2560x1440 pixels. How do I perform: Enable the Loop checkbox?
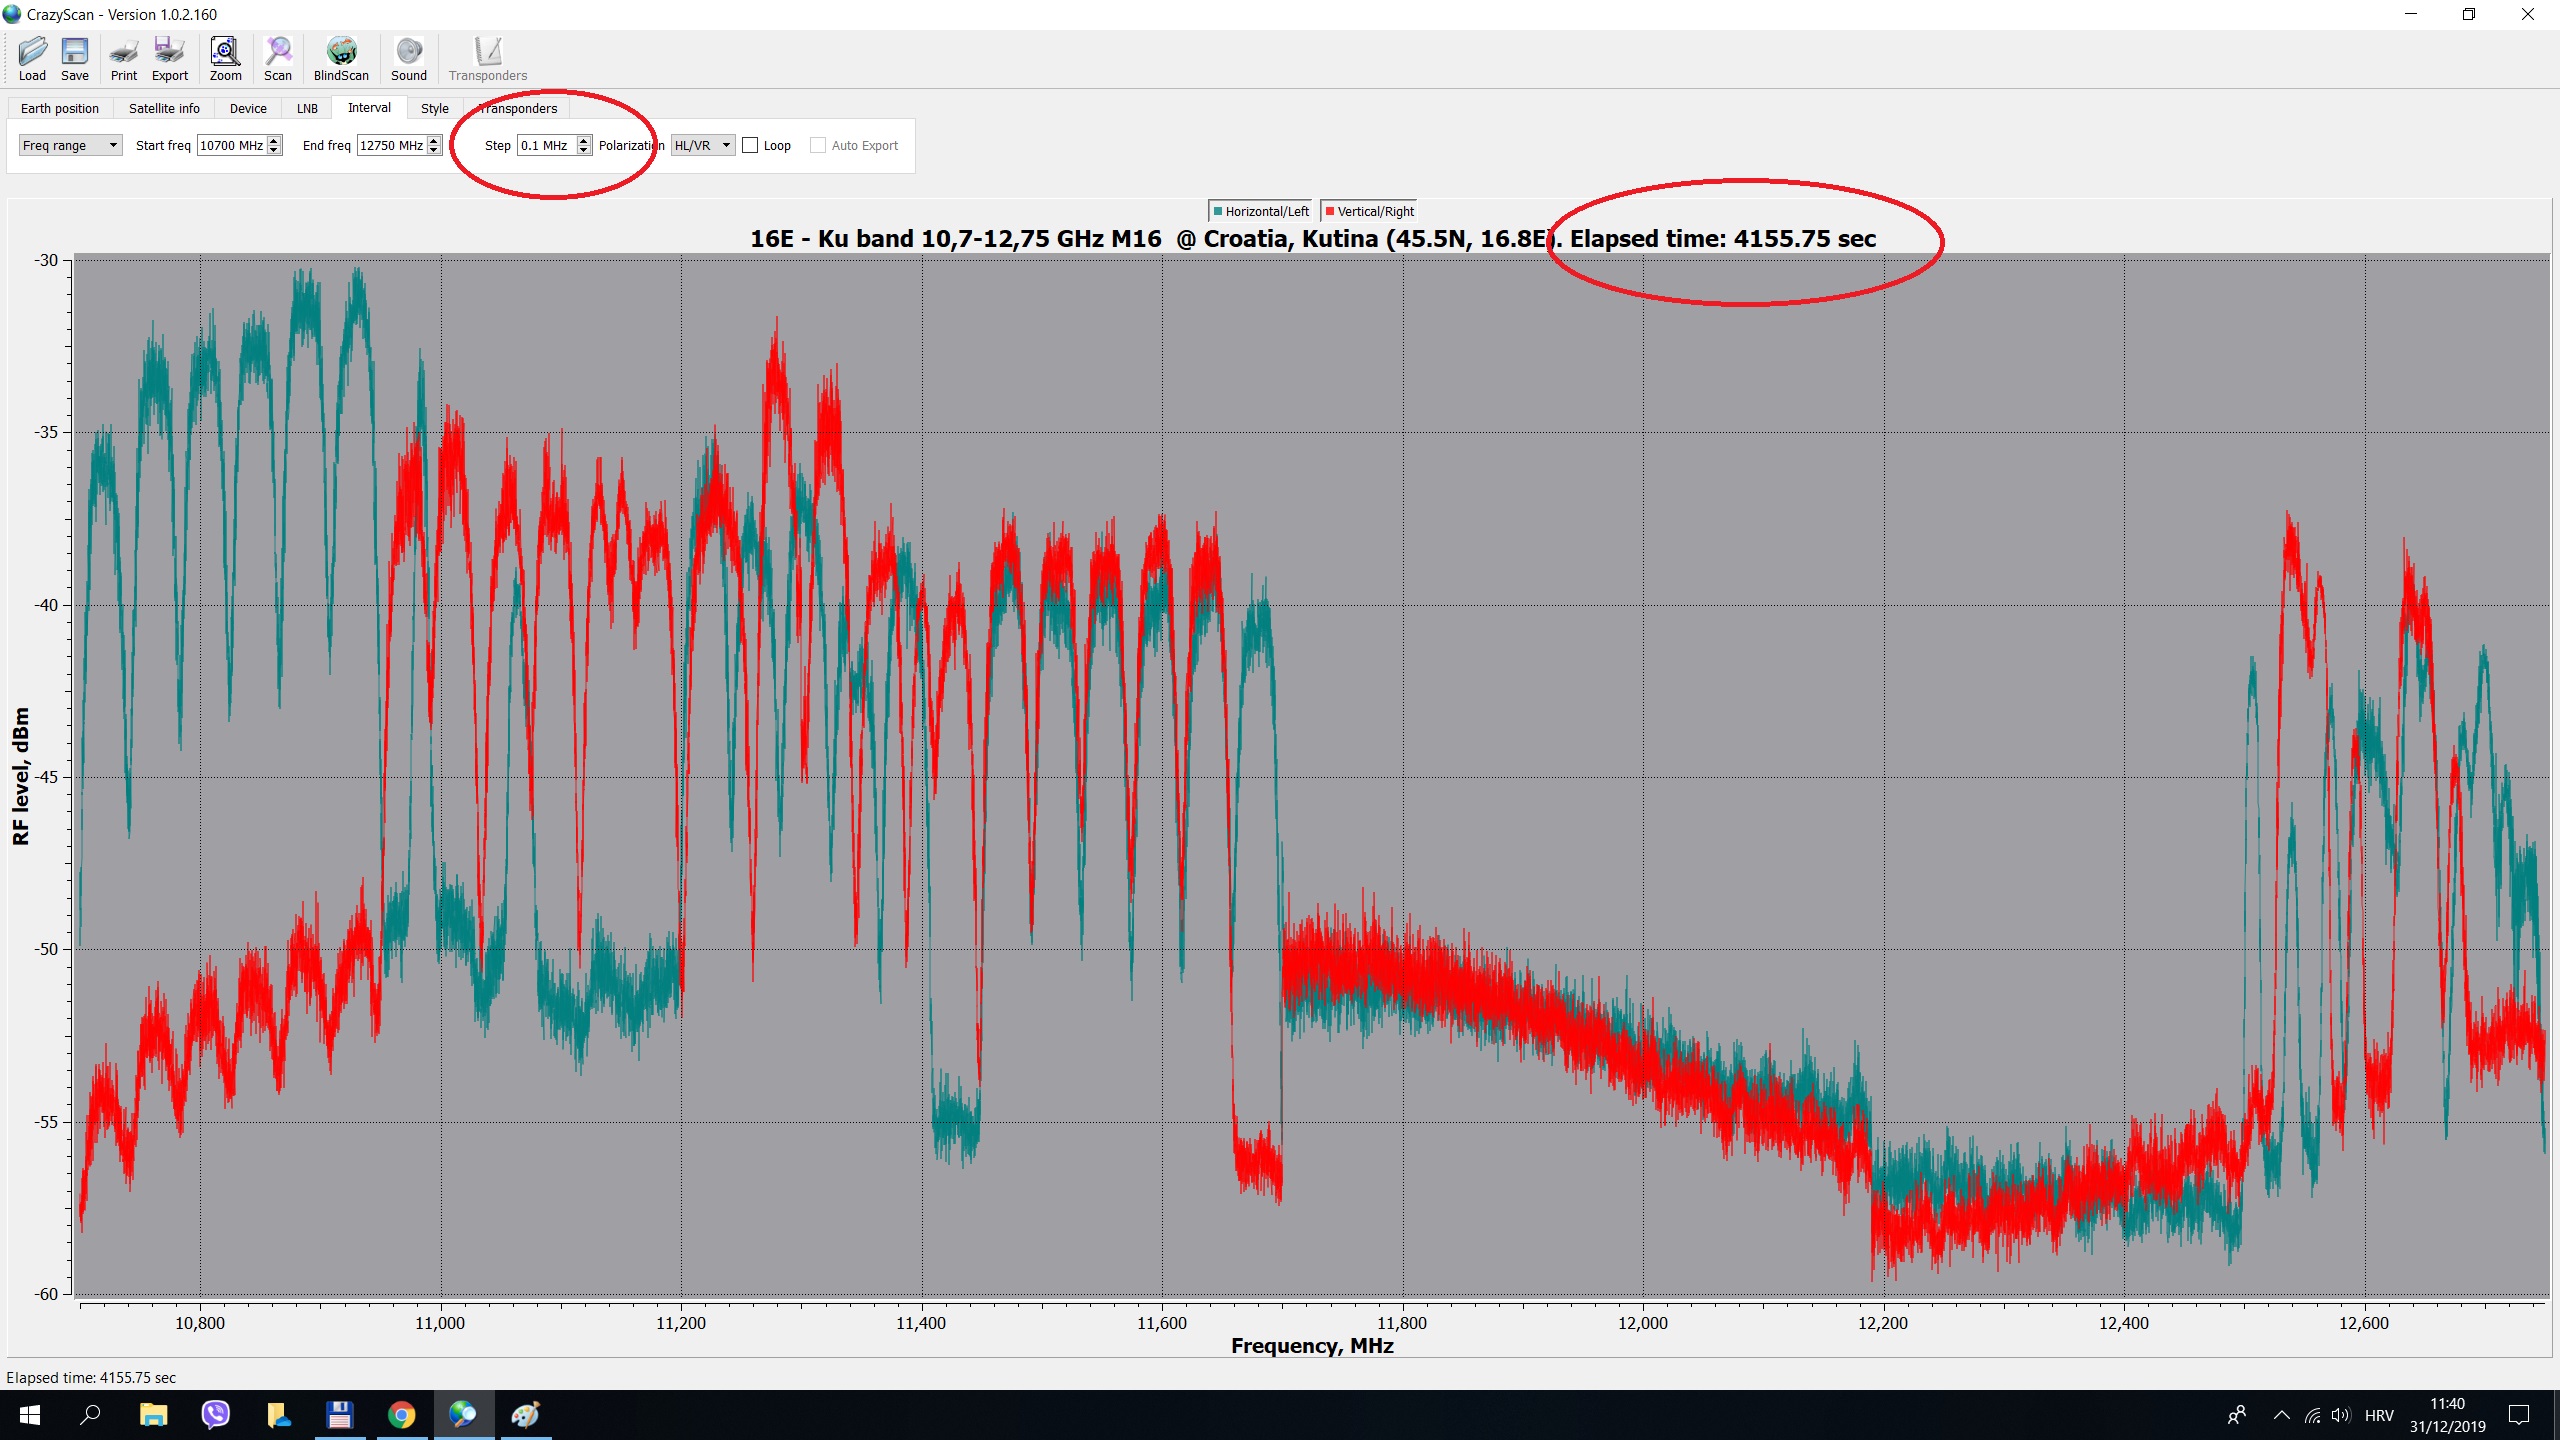point(750,146)
